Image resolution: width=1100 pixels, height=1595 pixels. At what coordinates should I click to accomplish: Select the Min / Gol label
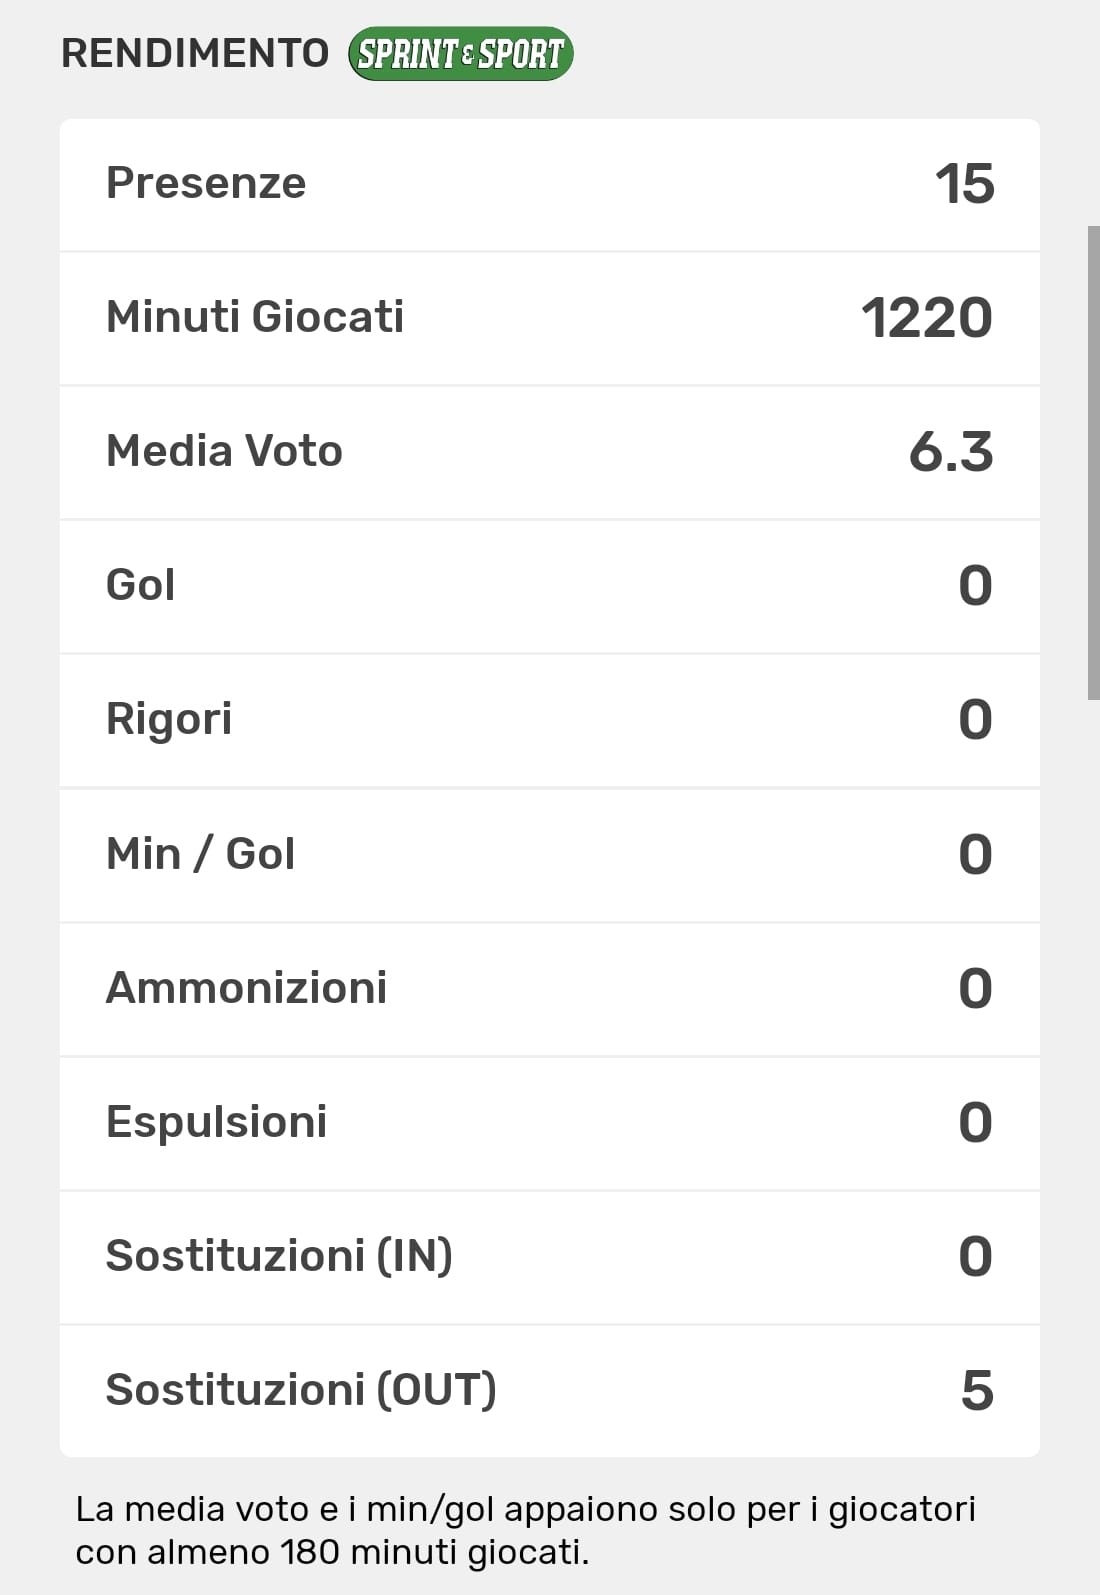click(200, 854)
